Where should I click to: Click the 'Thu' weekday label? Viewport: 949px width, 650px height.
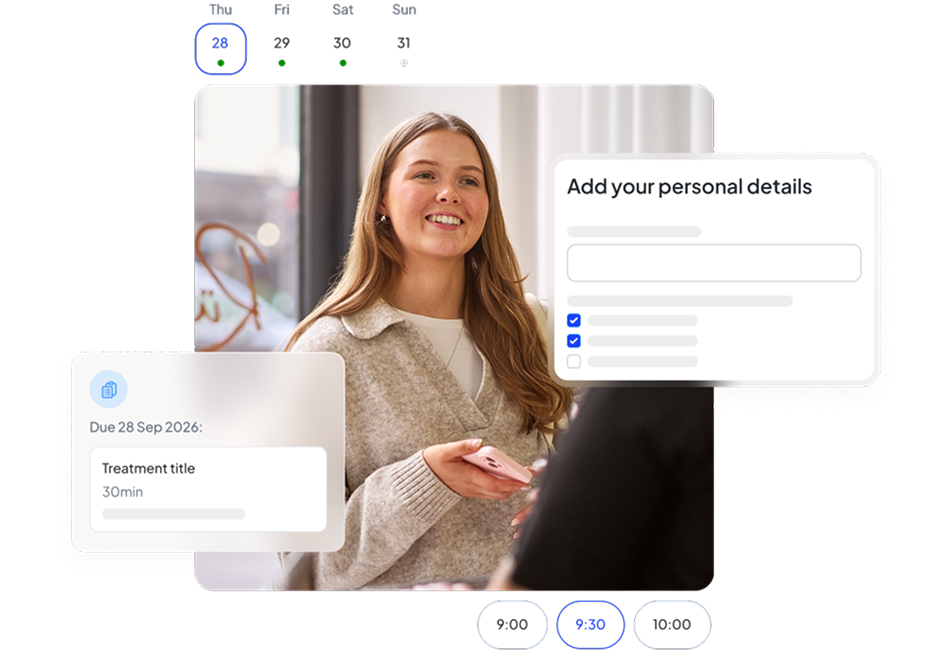coord(220,10)
